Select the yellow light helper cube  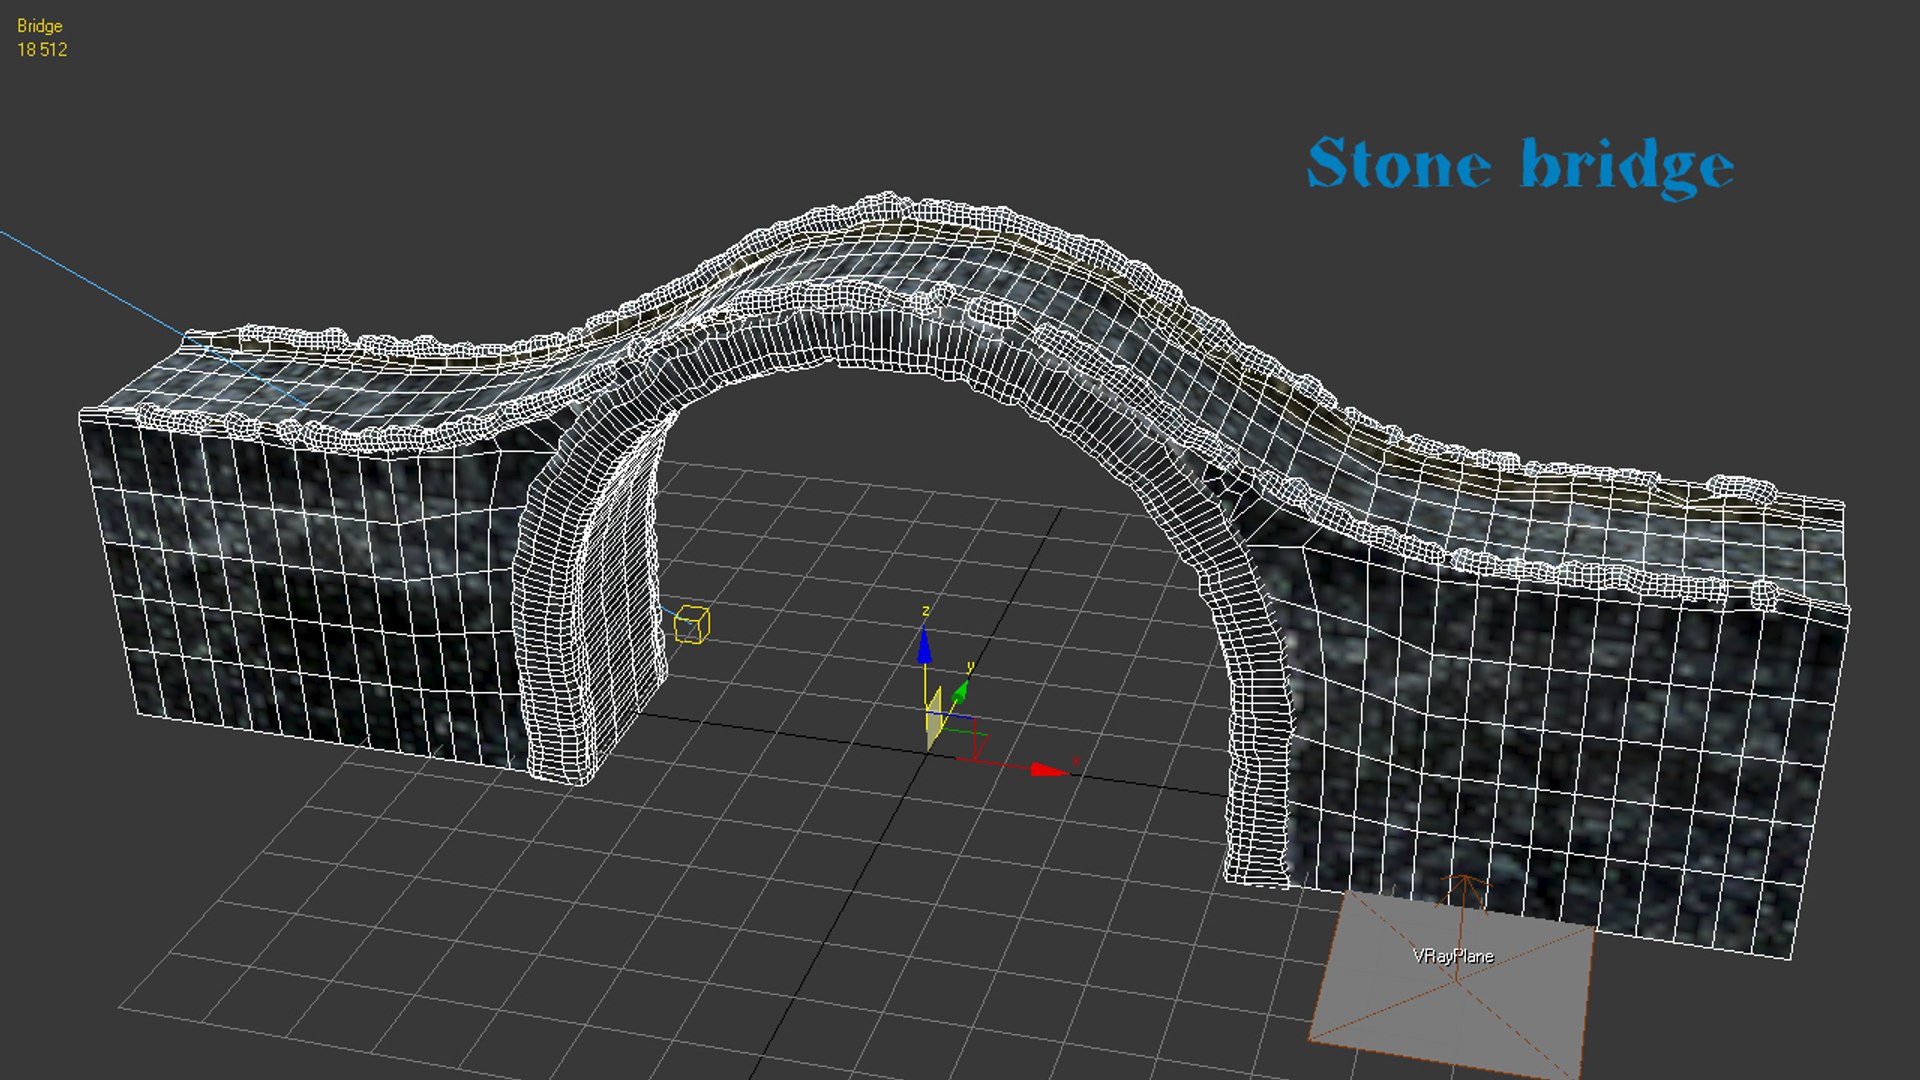(692, 624)
